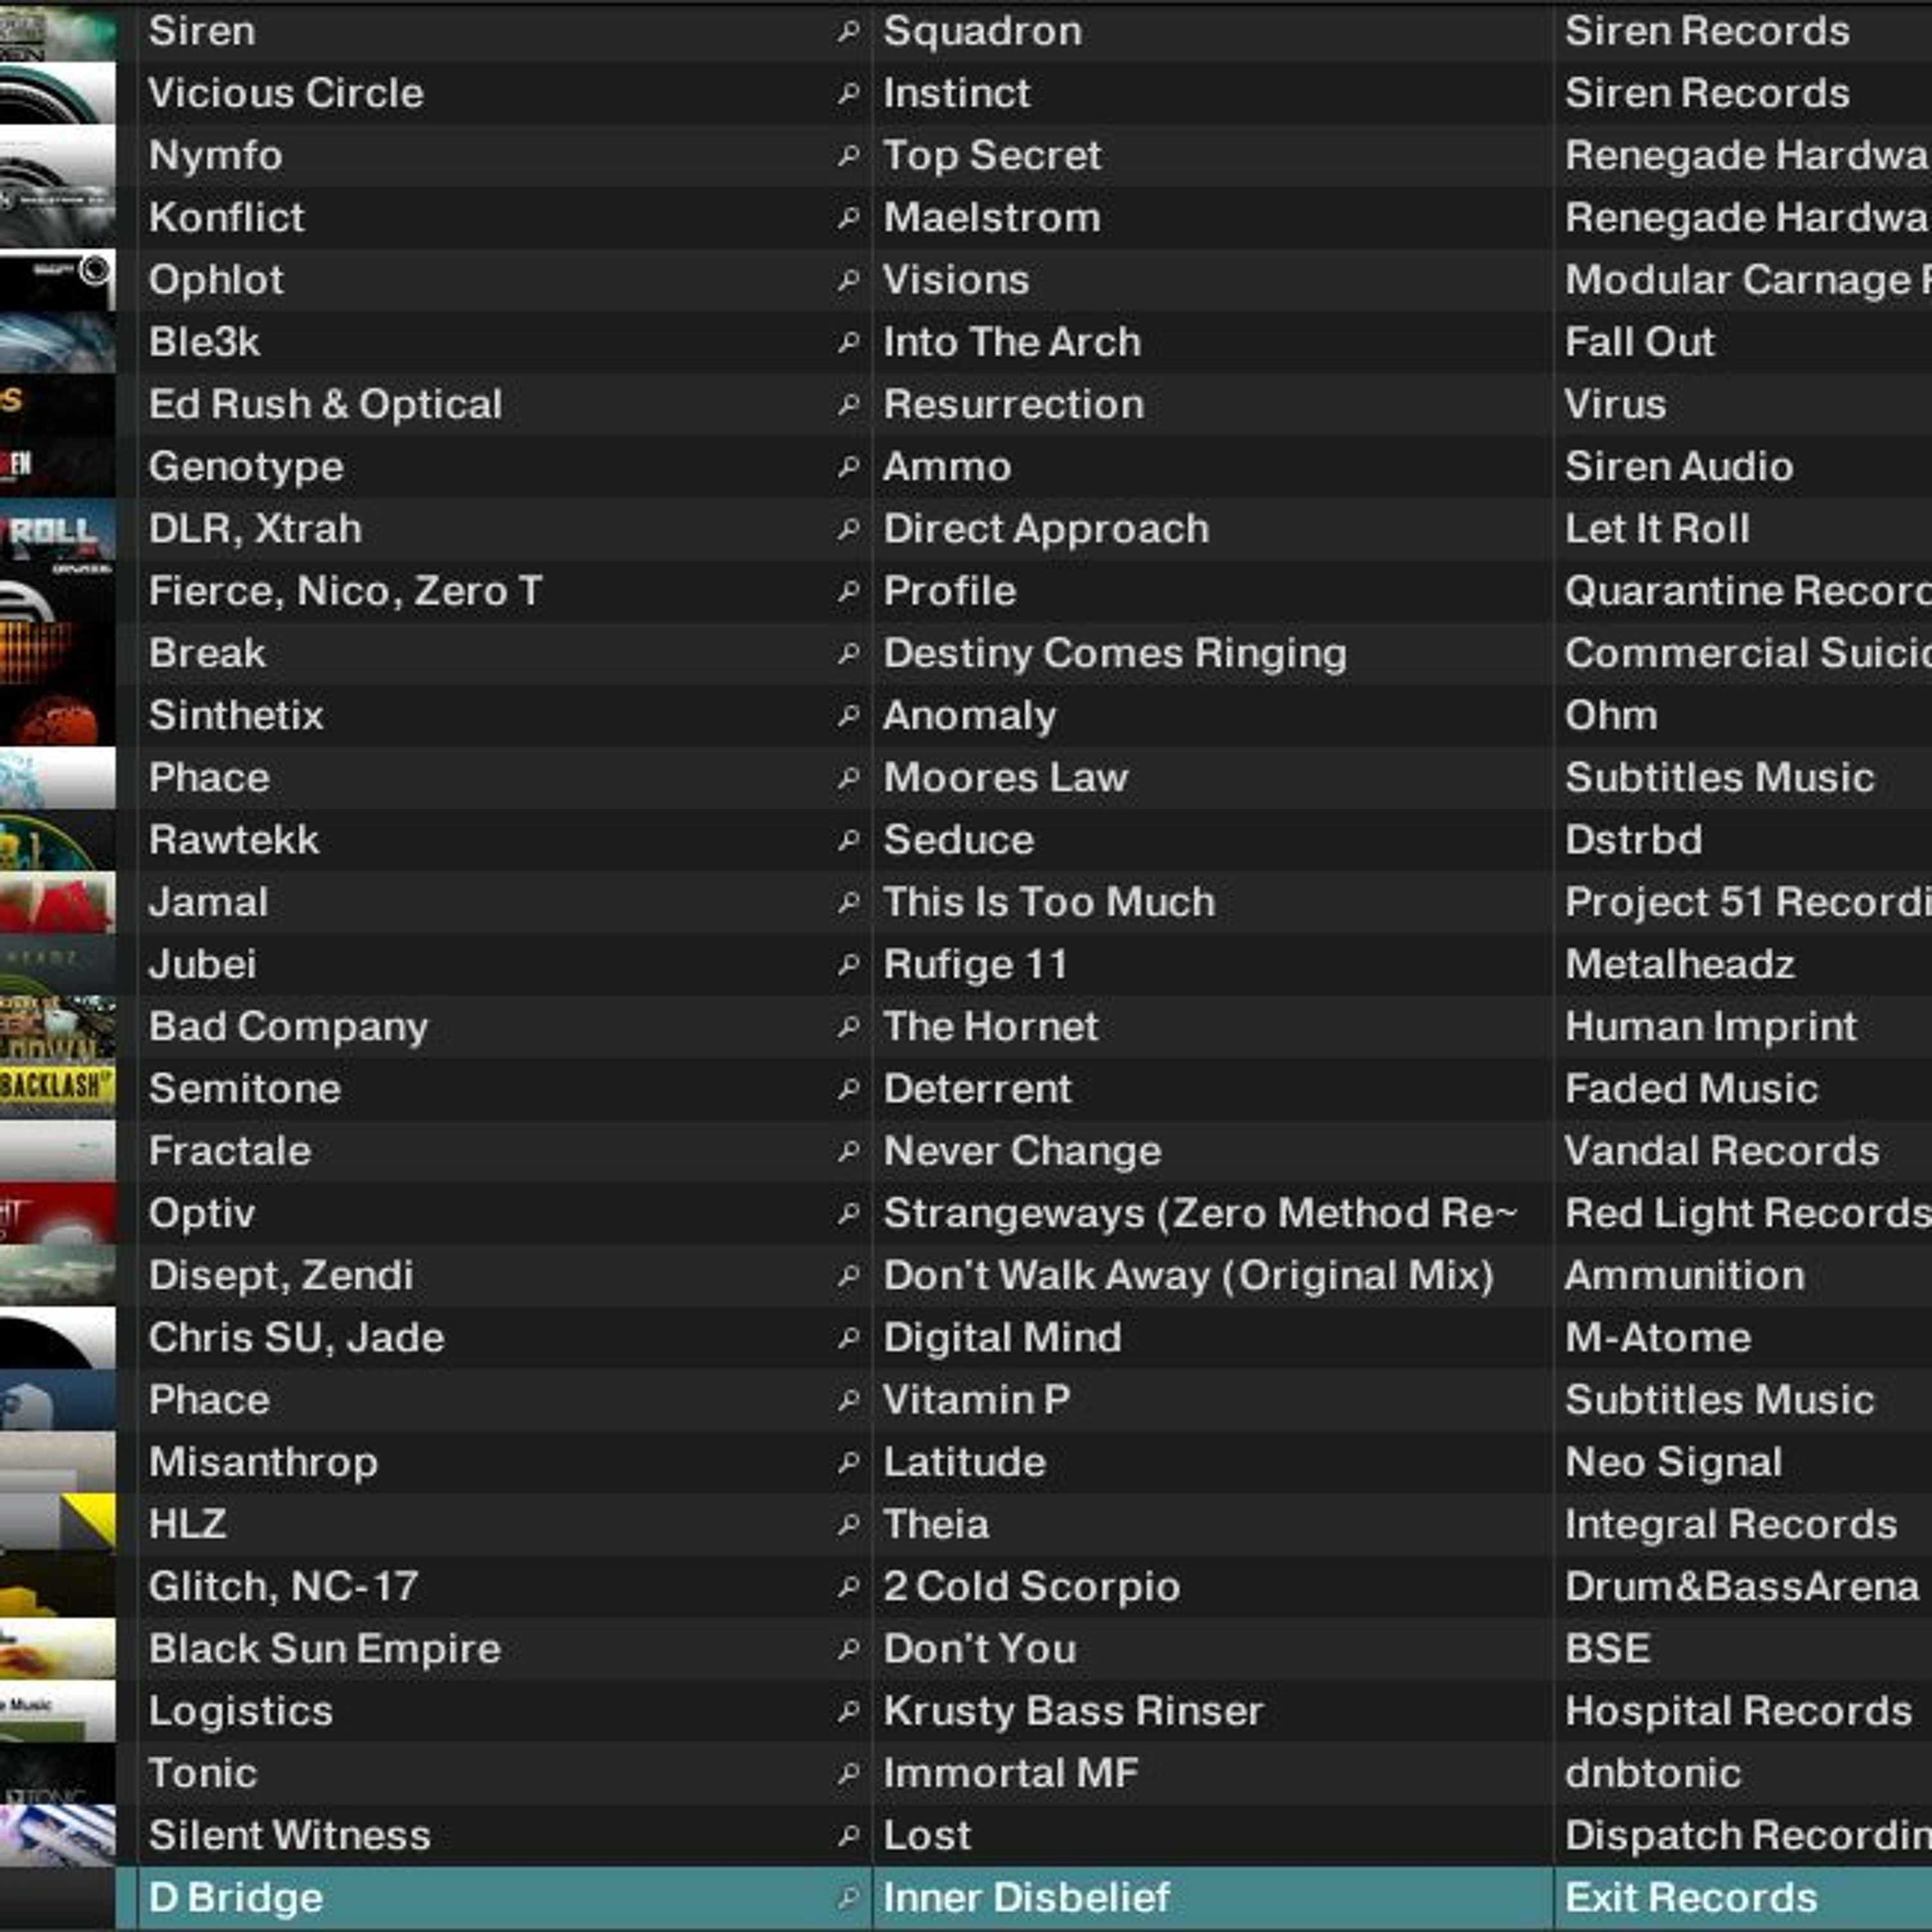Click magnifier icon beside Chris SU, Jade
Image resolution: width=1932 pixels, height=1932 pixels.
click(x=848, y=1338)
